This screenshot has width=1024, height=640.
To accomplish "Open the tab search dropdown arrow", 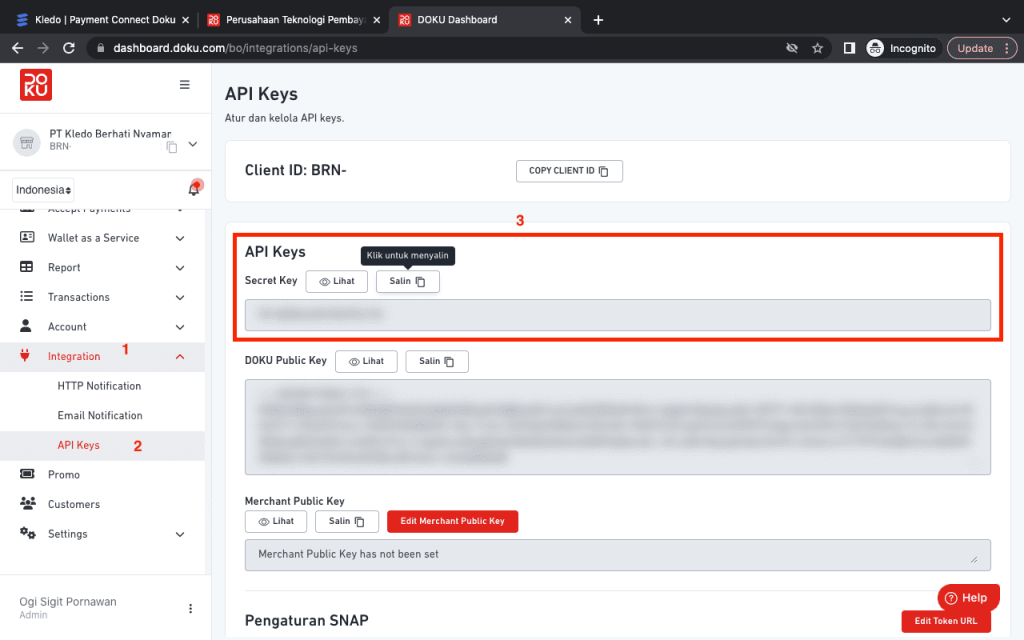I will pyautogui.click(x=1006, y=20).
